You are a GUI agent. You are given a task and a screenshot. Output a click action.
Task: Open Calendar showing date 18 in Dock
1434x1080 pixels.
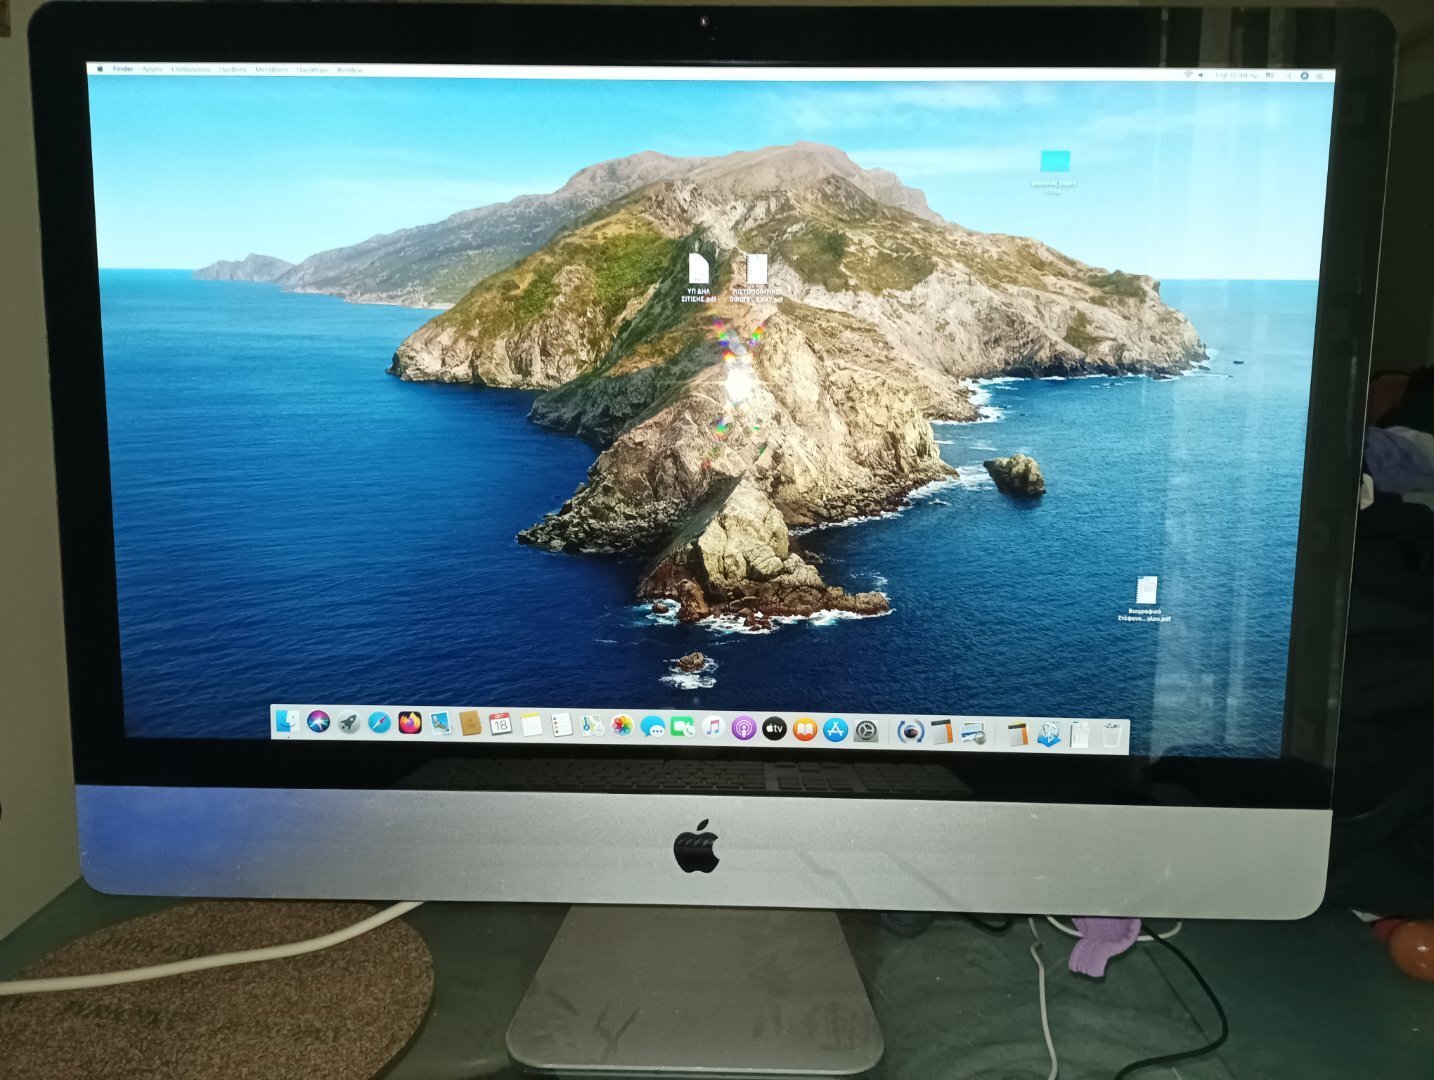pyautogui.click(x=500, y=725)
